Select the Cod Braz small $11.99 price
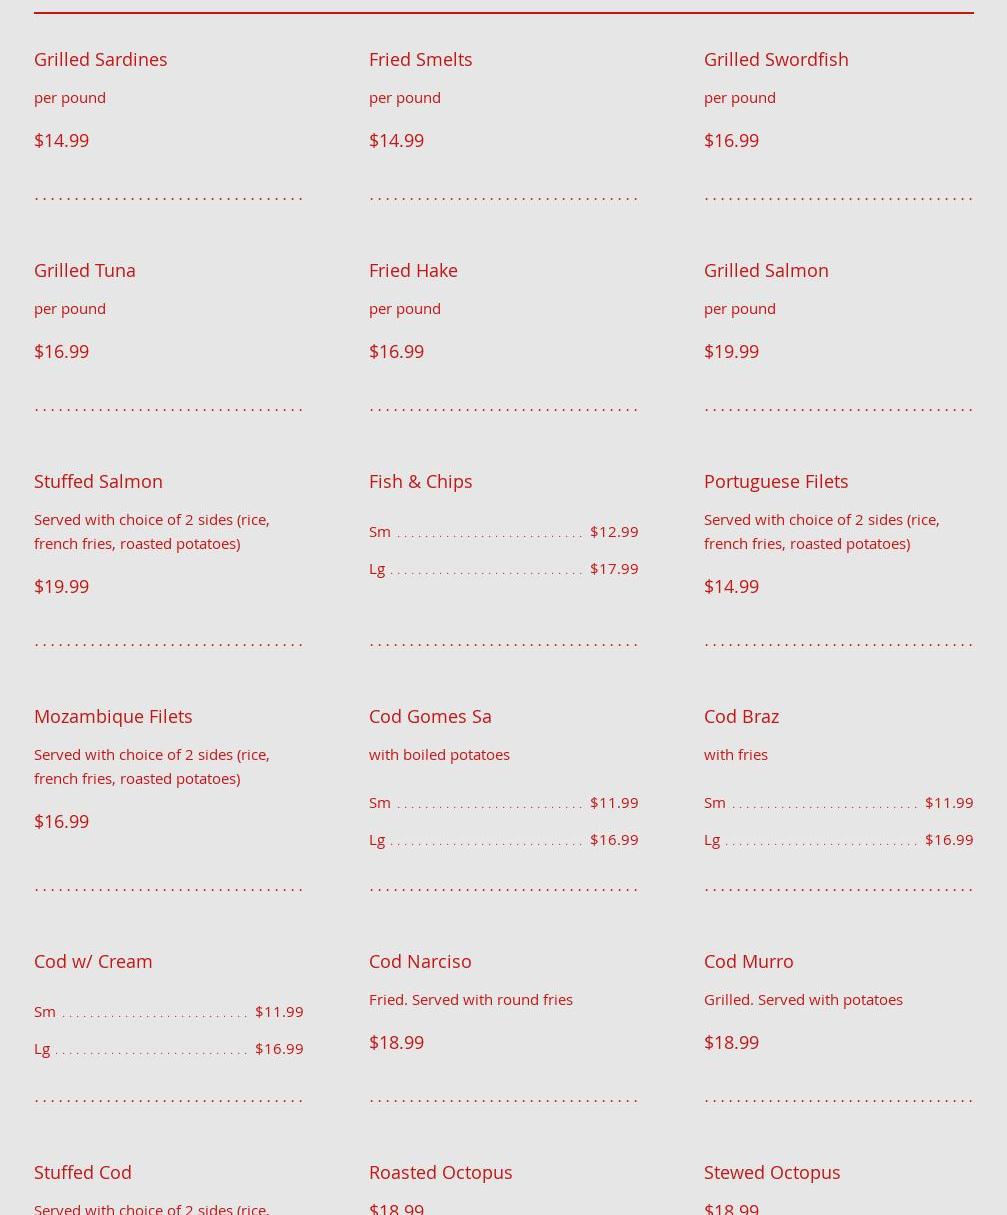Viewport: 1007px width, 1215px height. 948,802
